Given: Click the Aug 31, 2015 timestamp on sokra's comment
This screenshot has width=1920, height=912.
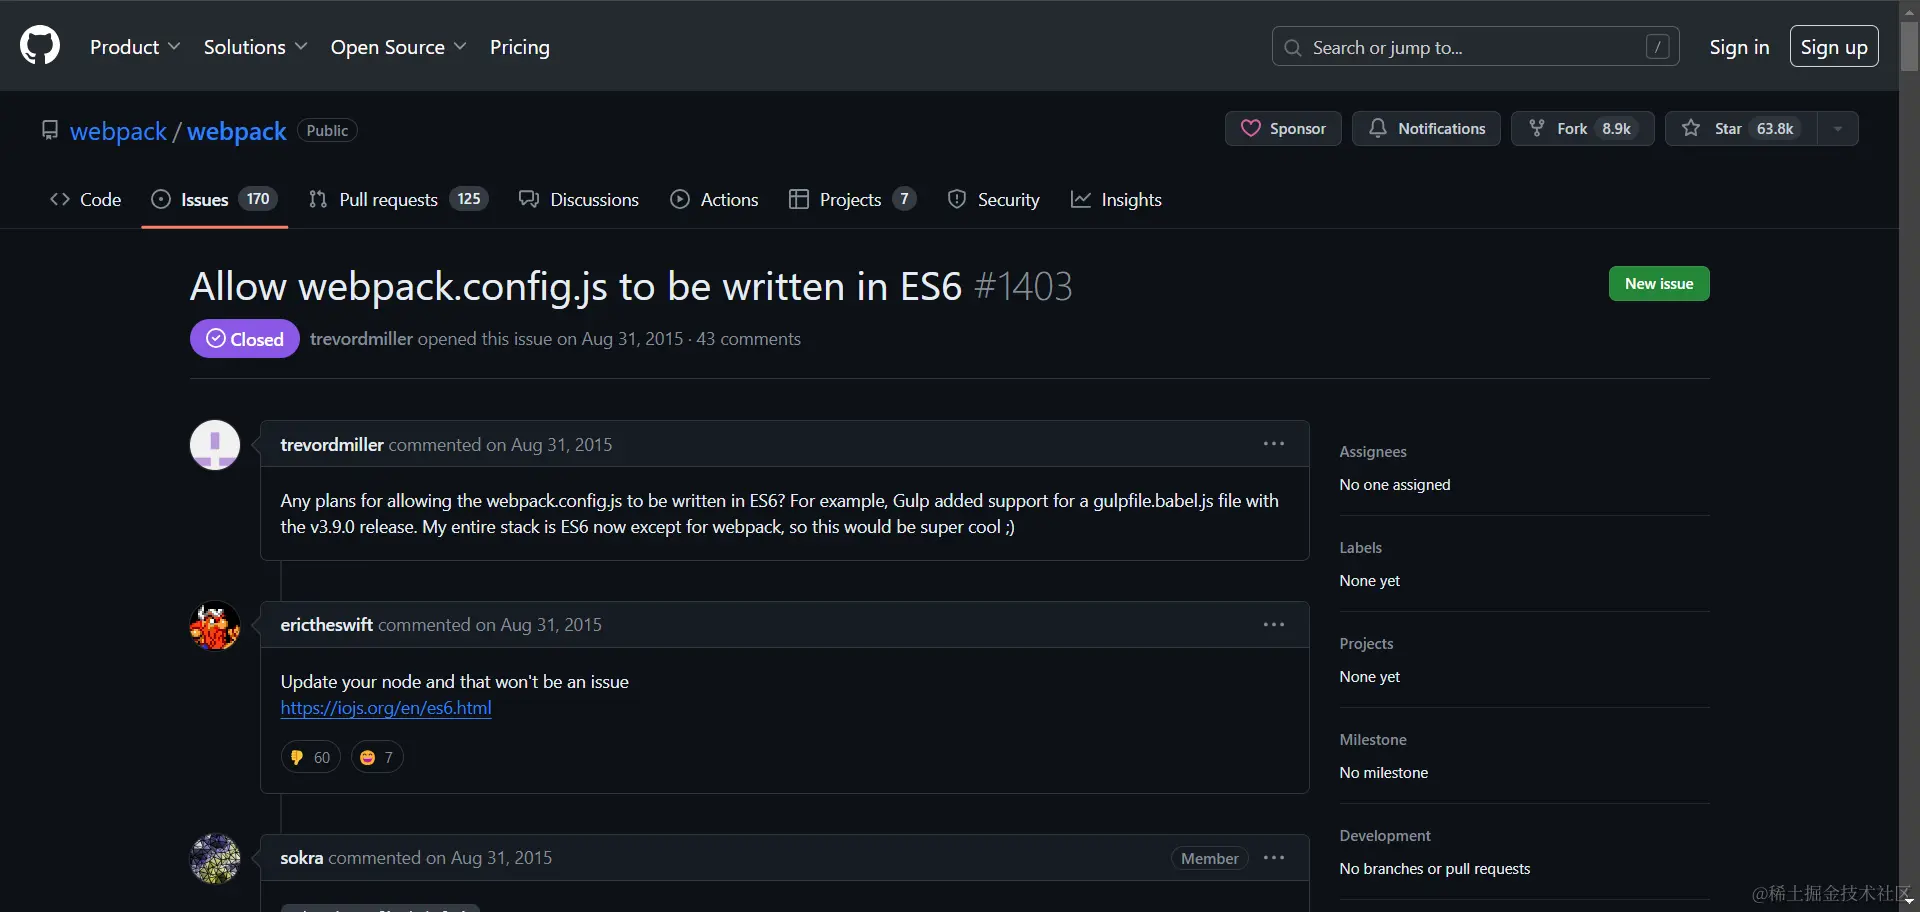Looking at the screenshot, I should [501, 858].
